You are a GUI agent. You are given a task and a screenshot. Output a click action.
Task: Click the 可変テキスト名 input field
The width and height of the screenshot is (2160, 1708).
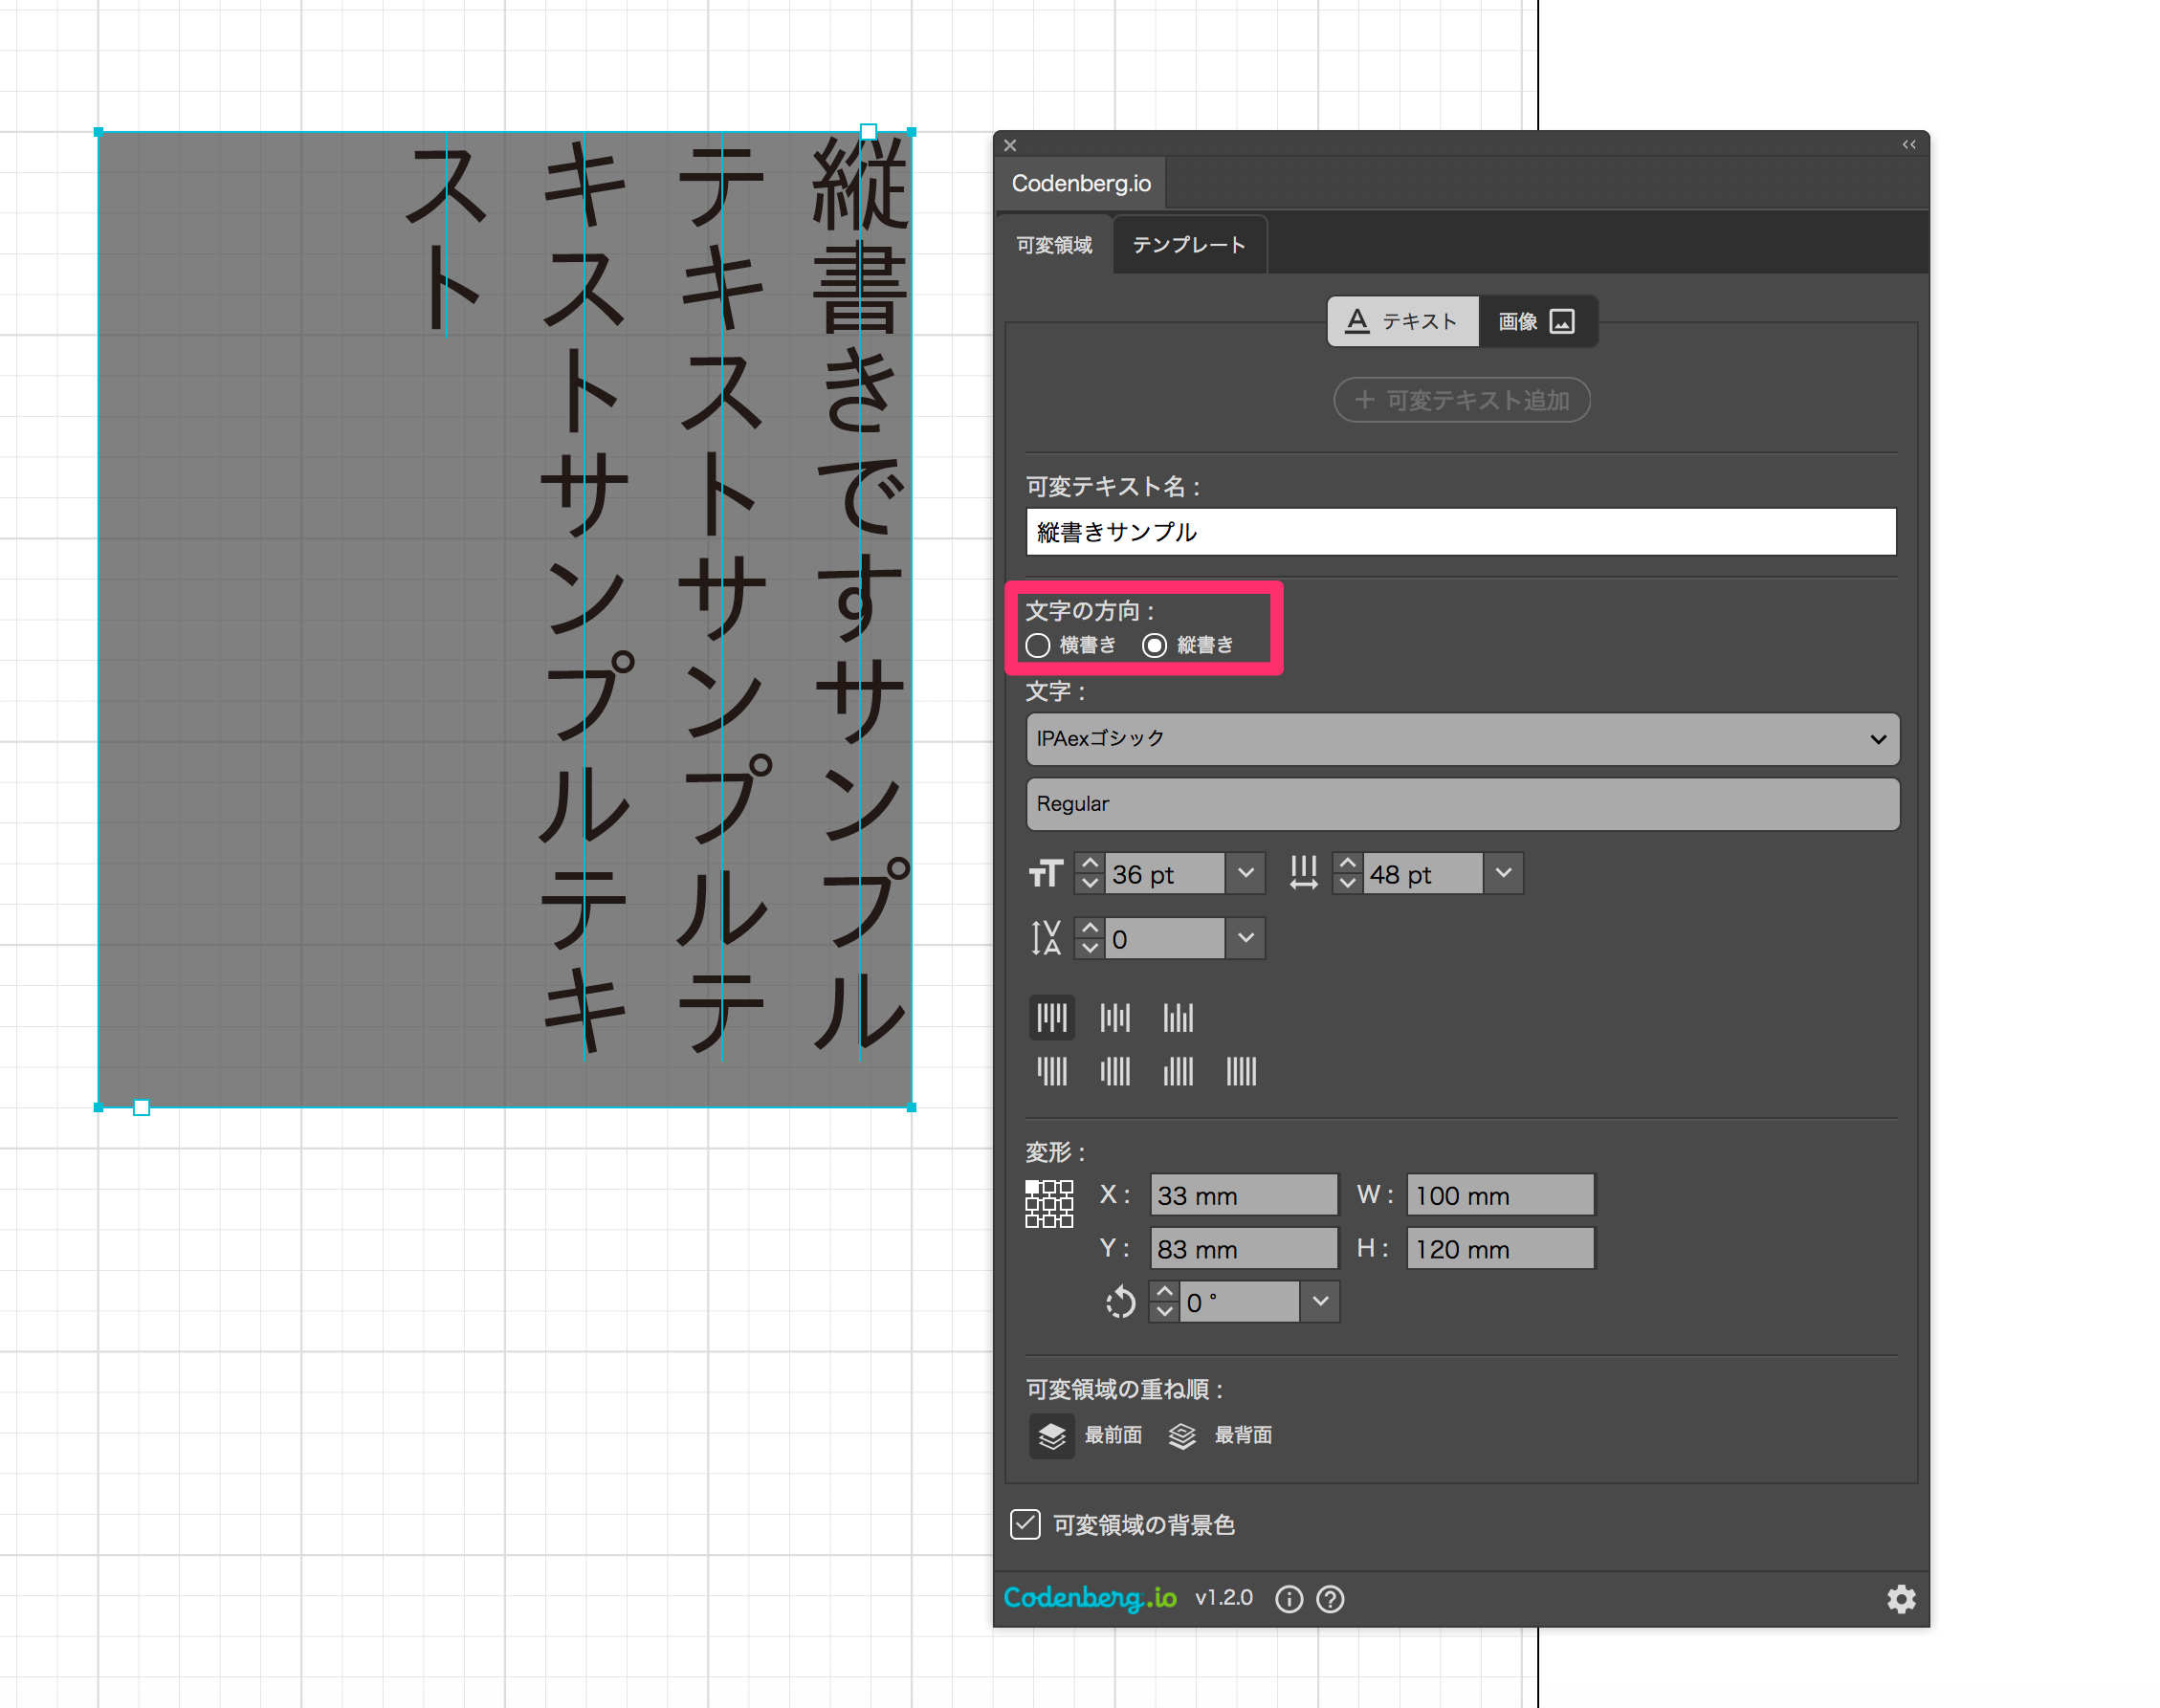click(x=1461, y=532)
